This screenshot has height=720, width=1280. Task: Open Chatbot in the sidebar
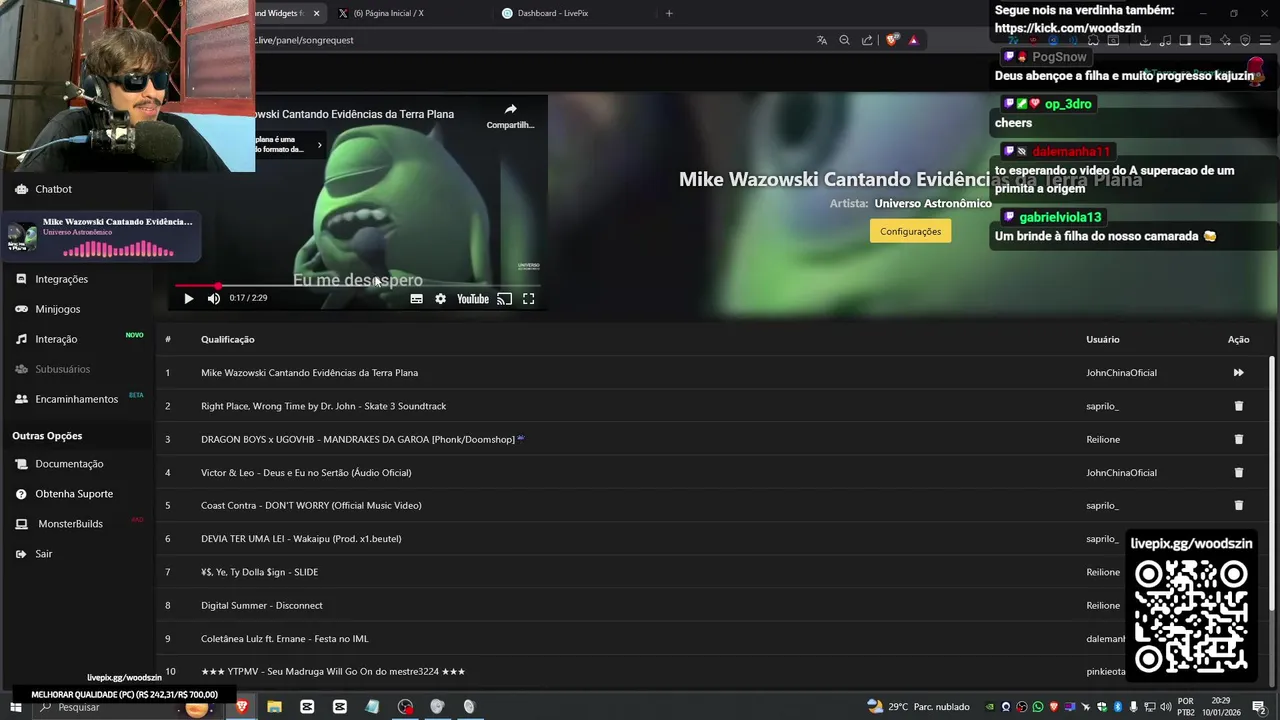(53, 189)
